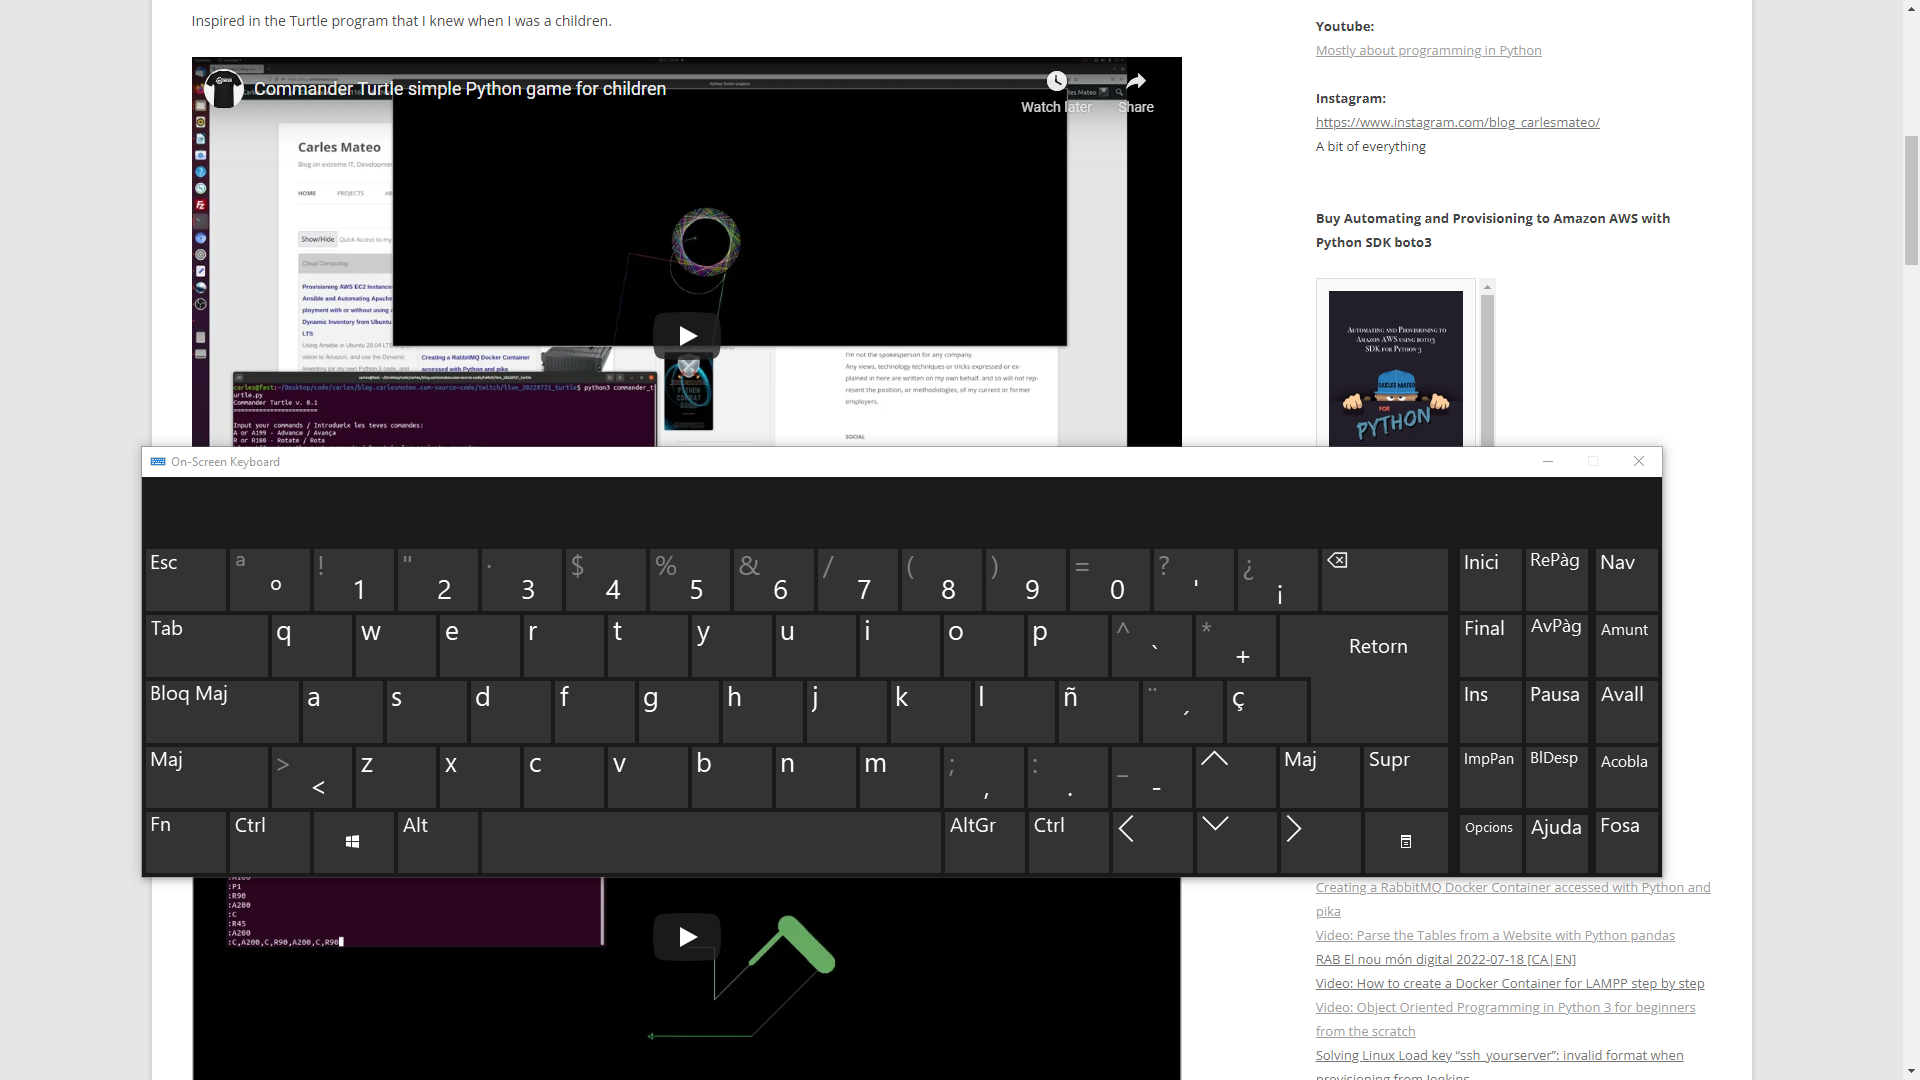This screenshot has height=1080, width=1920.
Task: Toggle the Alt key
Action: pyautogui.click(x=437, y=842)
